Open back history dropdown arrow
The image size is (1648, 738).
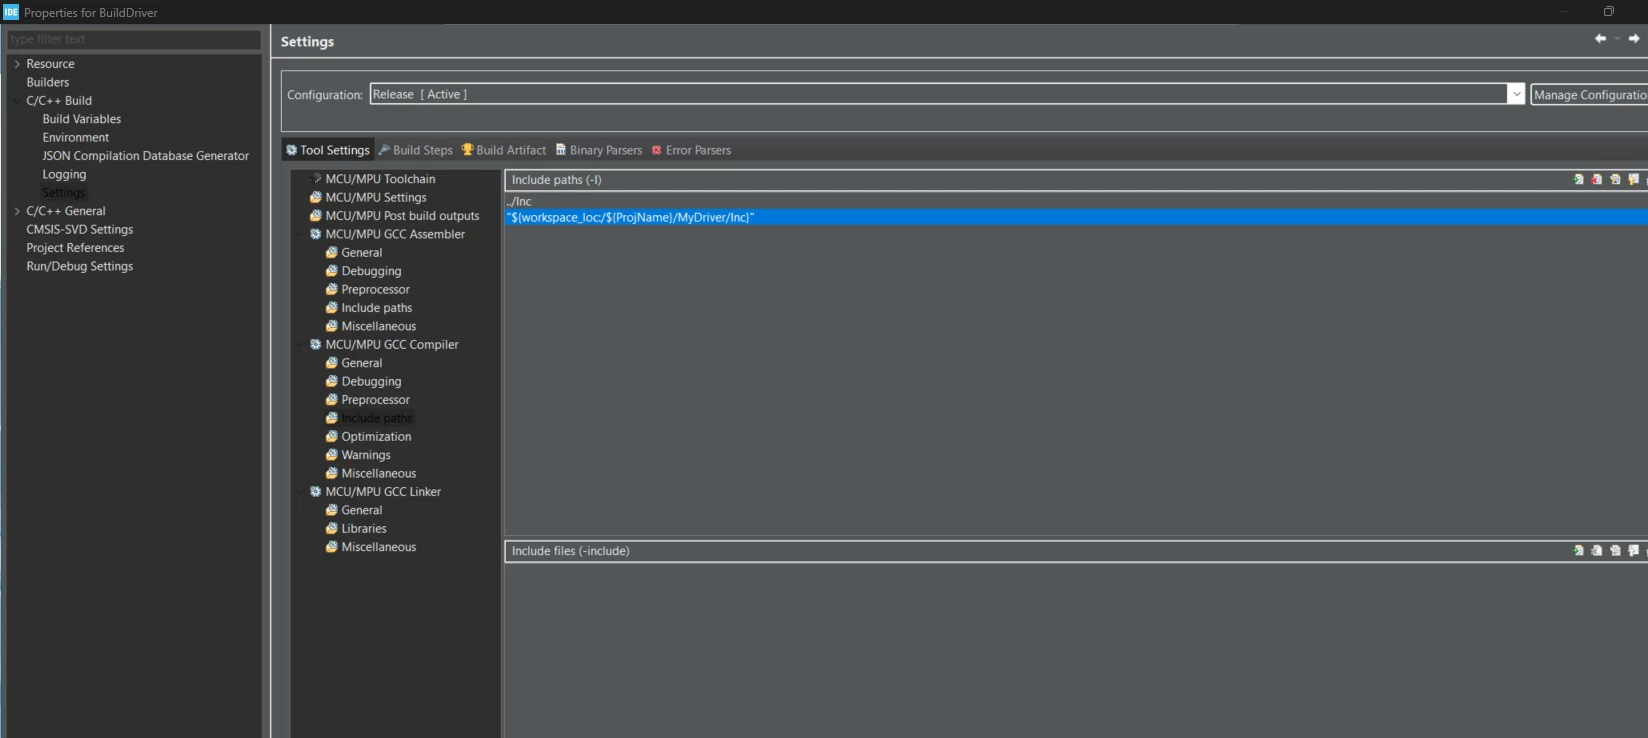click(x=1617, y=39)
